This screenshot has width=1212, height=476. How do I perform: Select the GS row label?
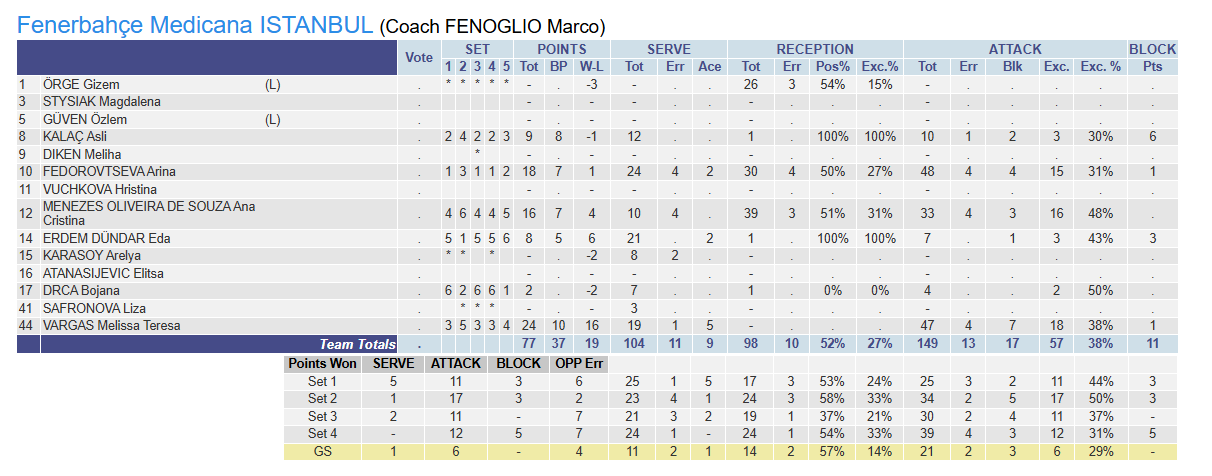pyautogui.click(x=322, y=451)
